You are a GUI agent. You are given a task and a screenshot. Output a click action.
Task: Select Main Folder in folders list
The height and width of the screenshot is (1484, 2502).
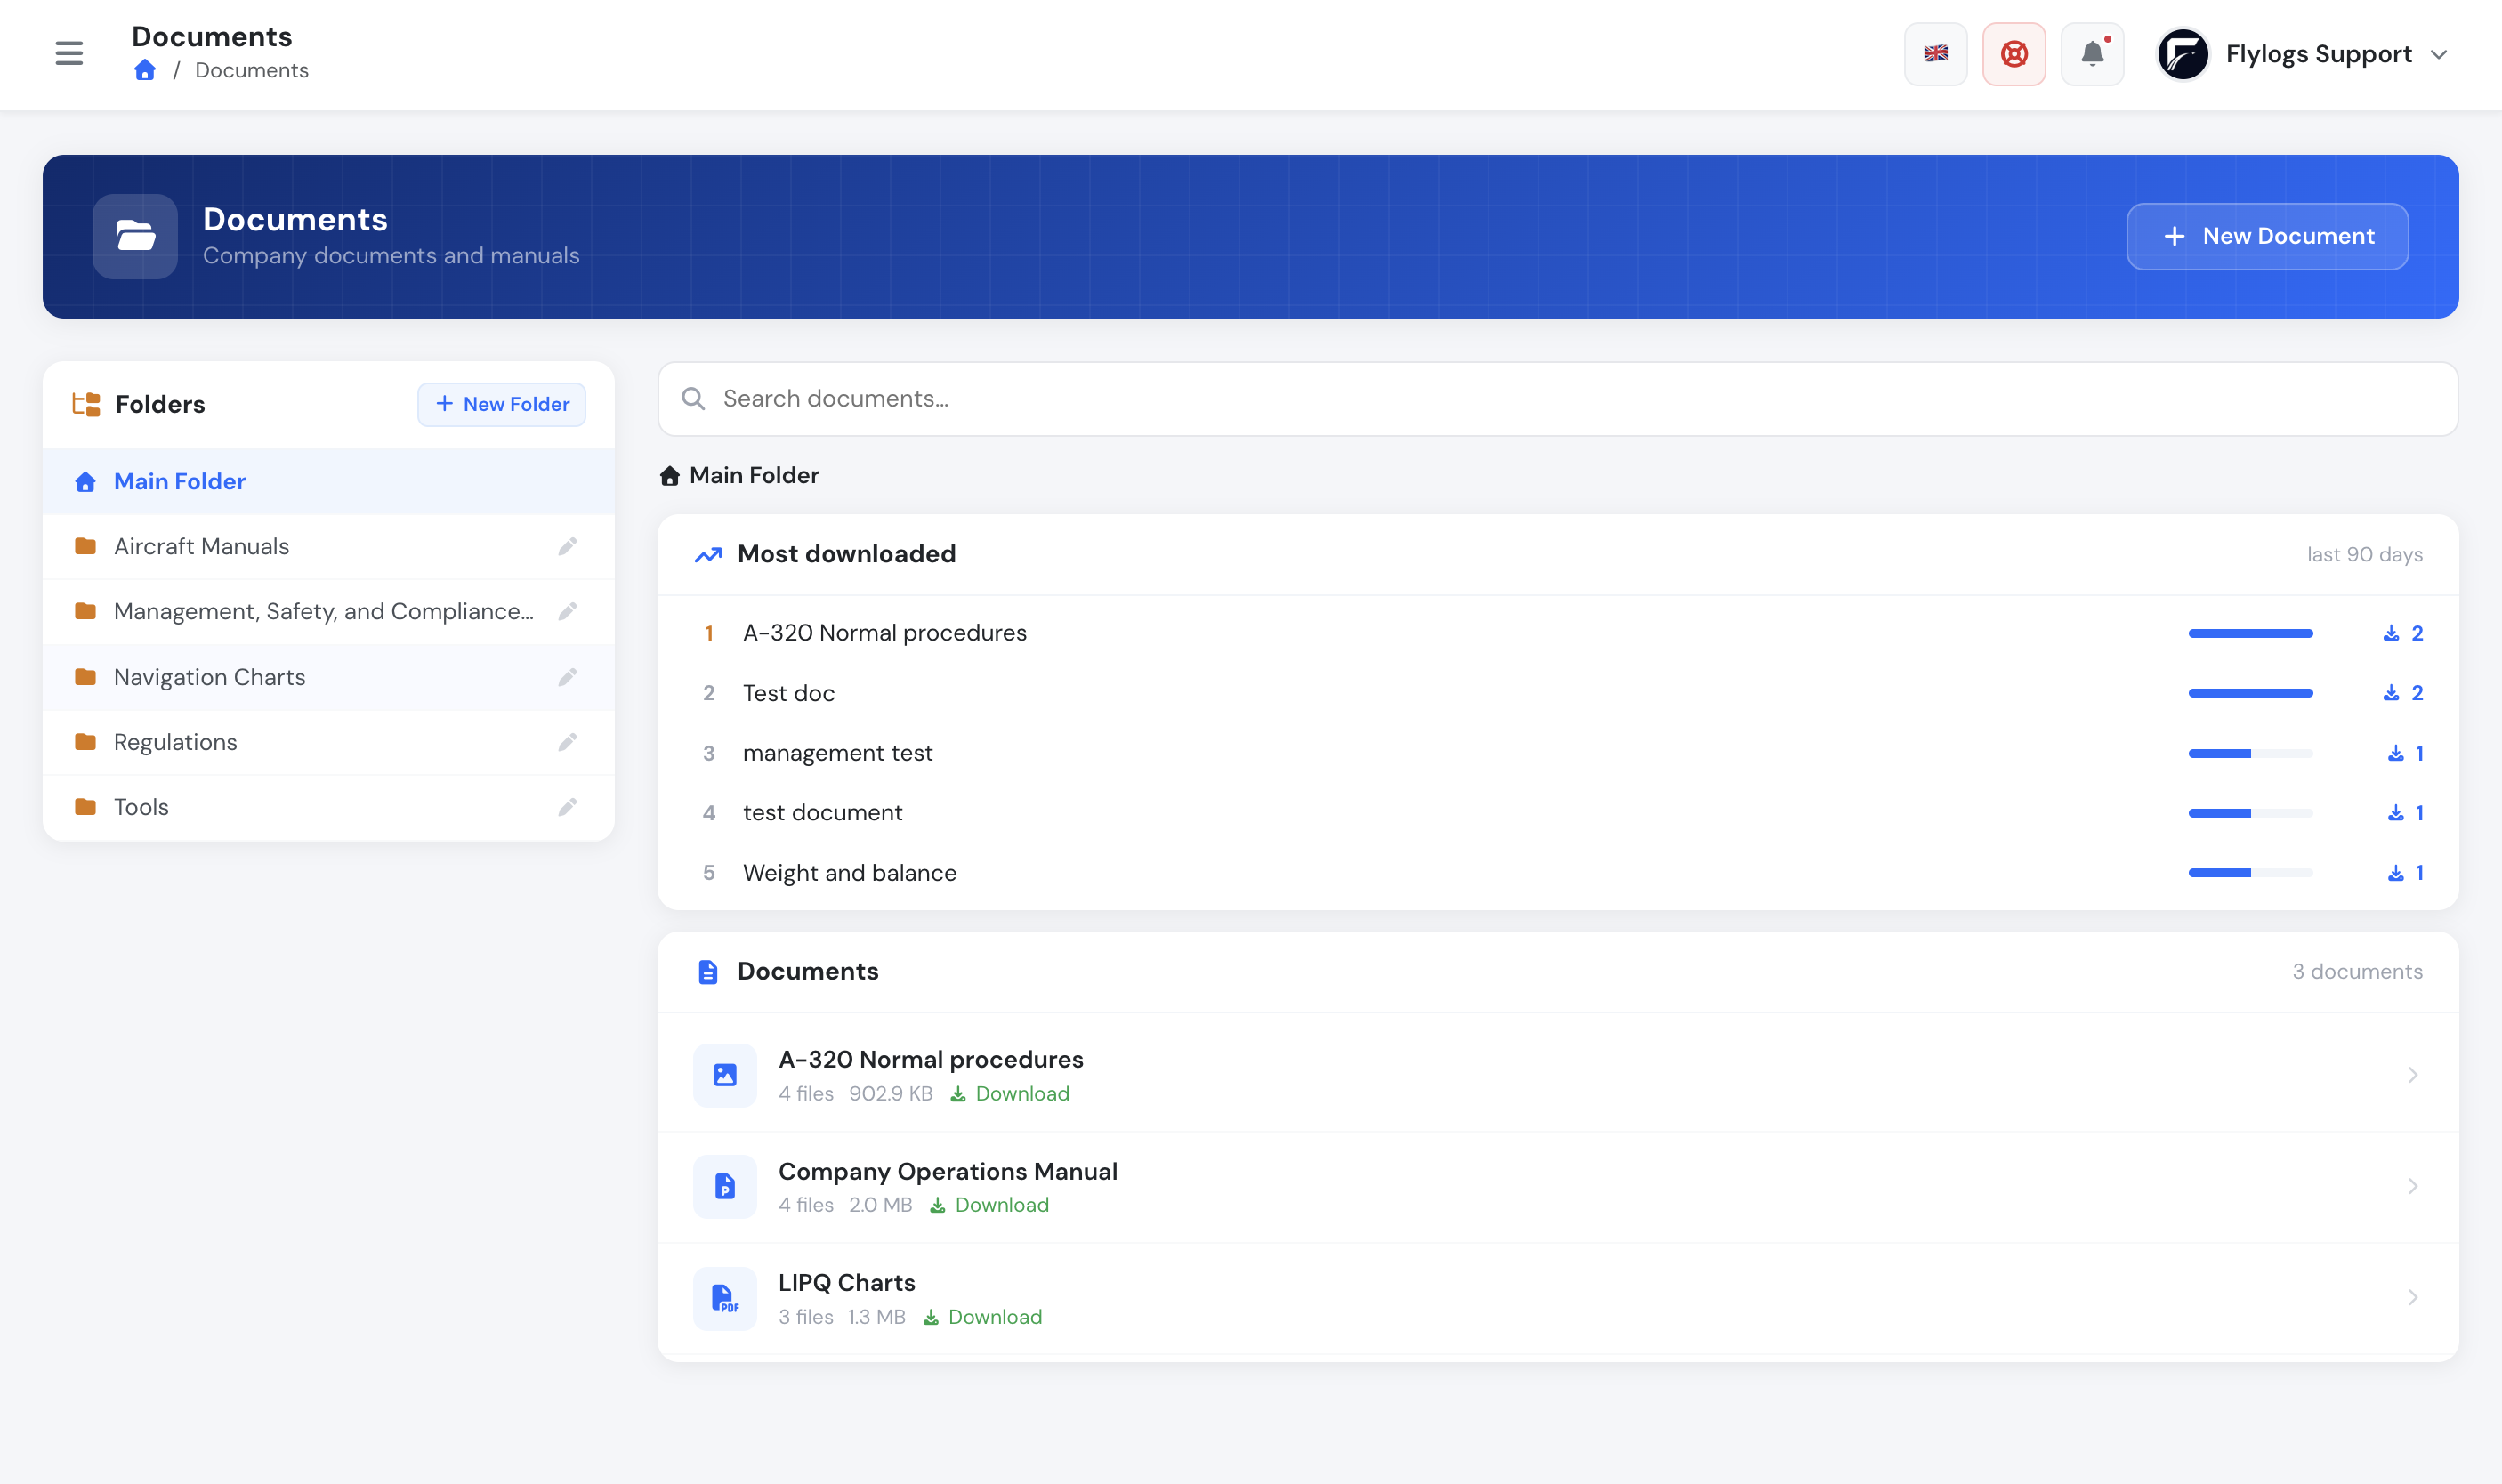pyautogui.click(x=328, y=481)
